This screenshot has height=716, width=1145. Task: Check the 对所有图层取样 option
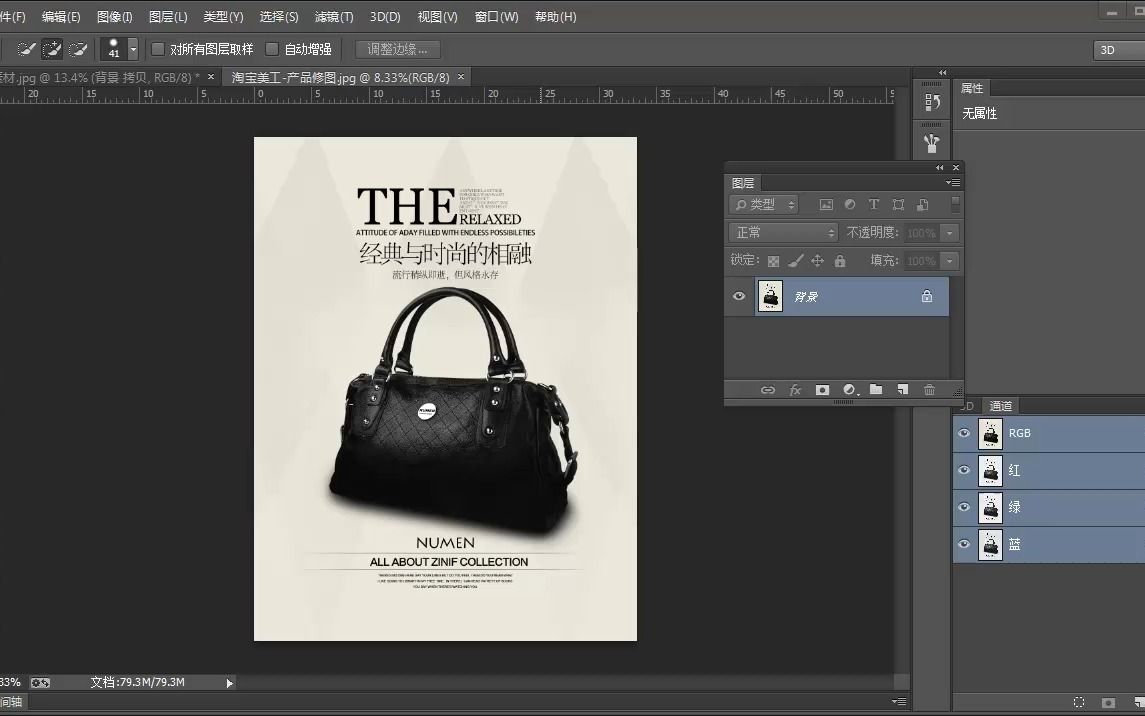(x=157, y=48)
